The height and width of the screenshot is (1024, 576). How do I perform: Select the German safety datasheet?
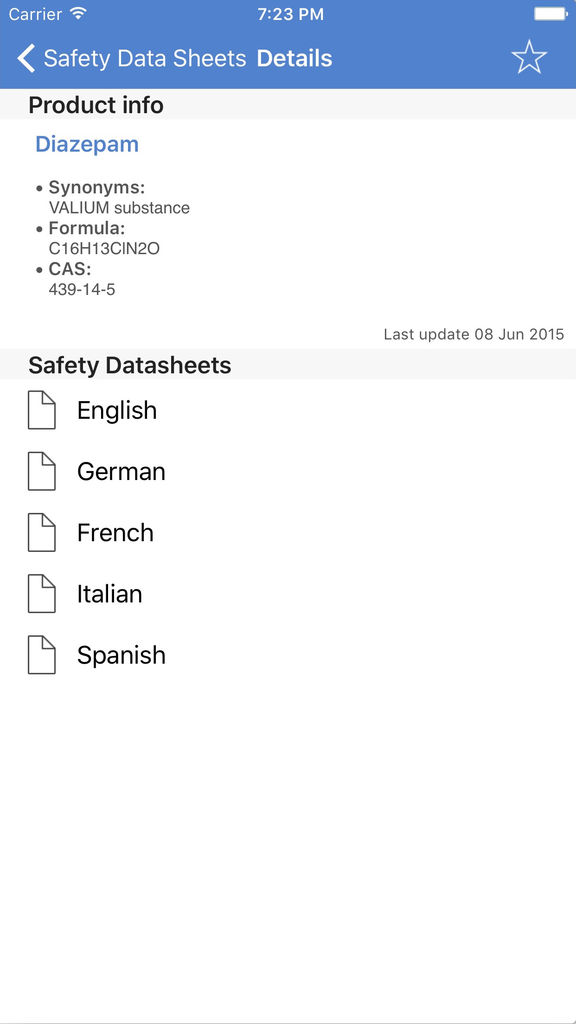click(x=288, y=471)
